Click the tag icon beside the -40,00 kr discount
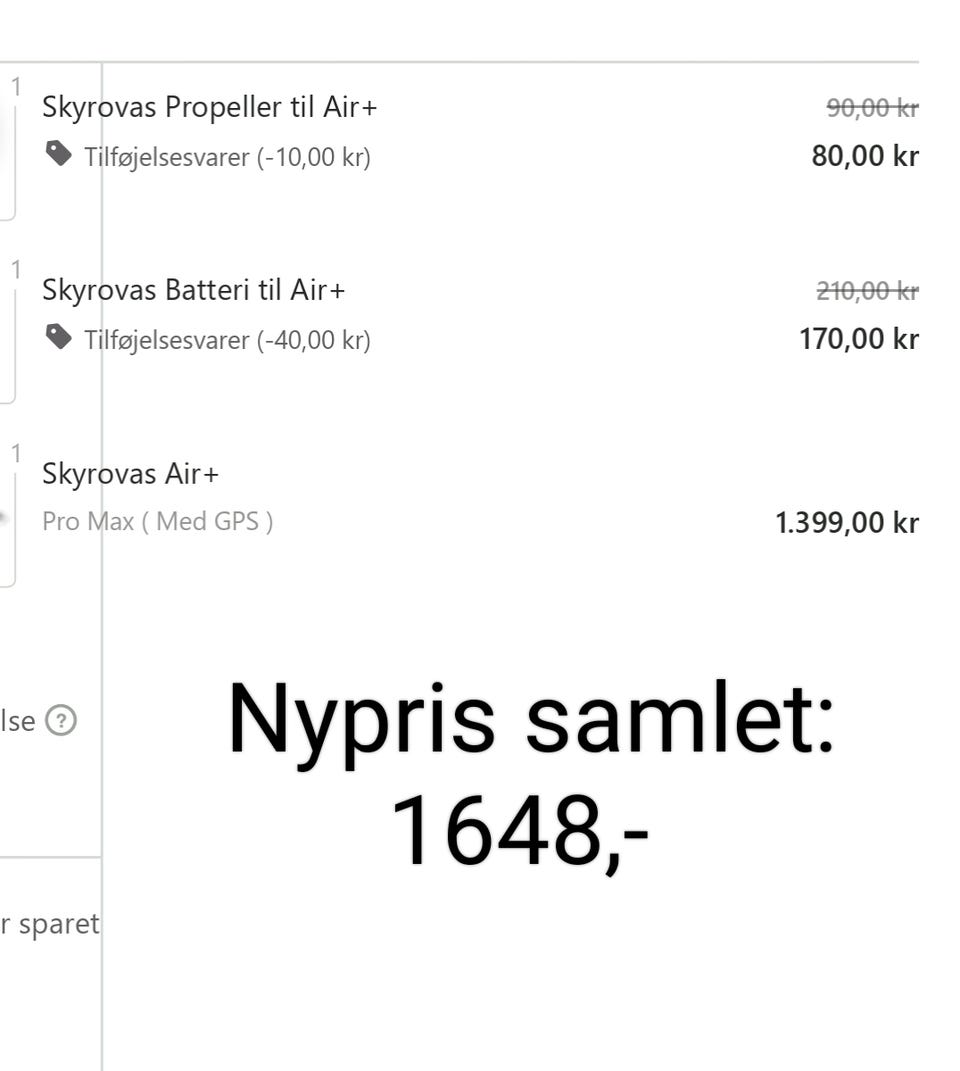The width and height of the screenshot is (960, 1071). (x=59, y=337)
